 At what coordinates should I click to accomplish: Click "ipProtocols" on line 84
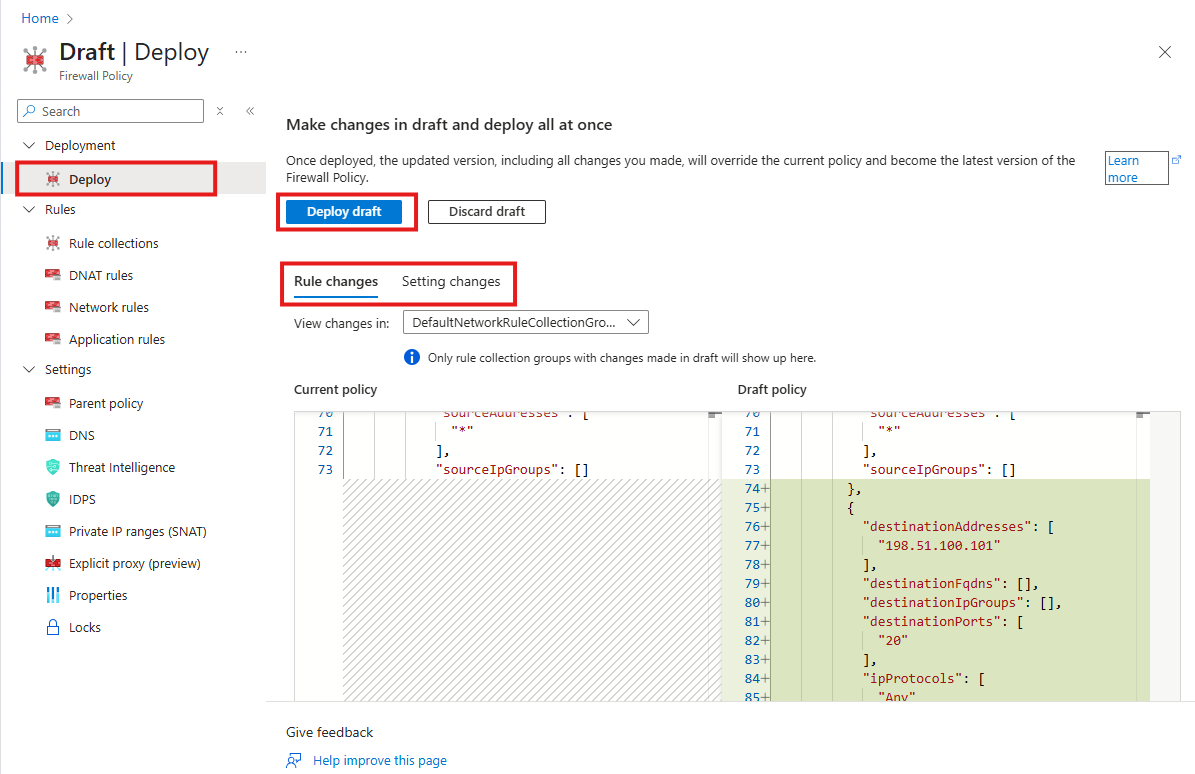click(x=912, y=679)
